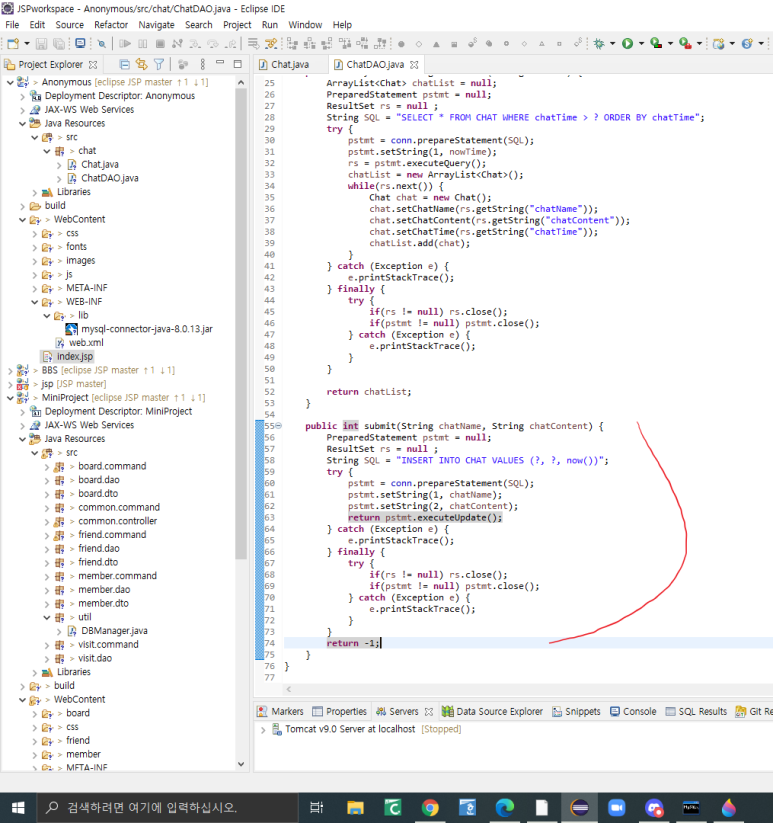Select index.jsp in Project Explorer
Screen dimensions: 773x823
[x=75, y=356]
